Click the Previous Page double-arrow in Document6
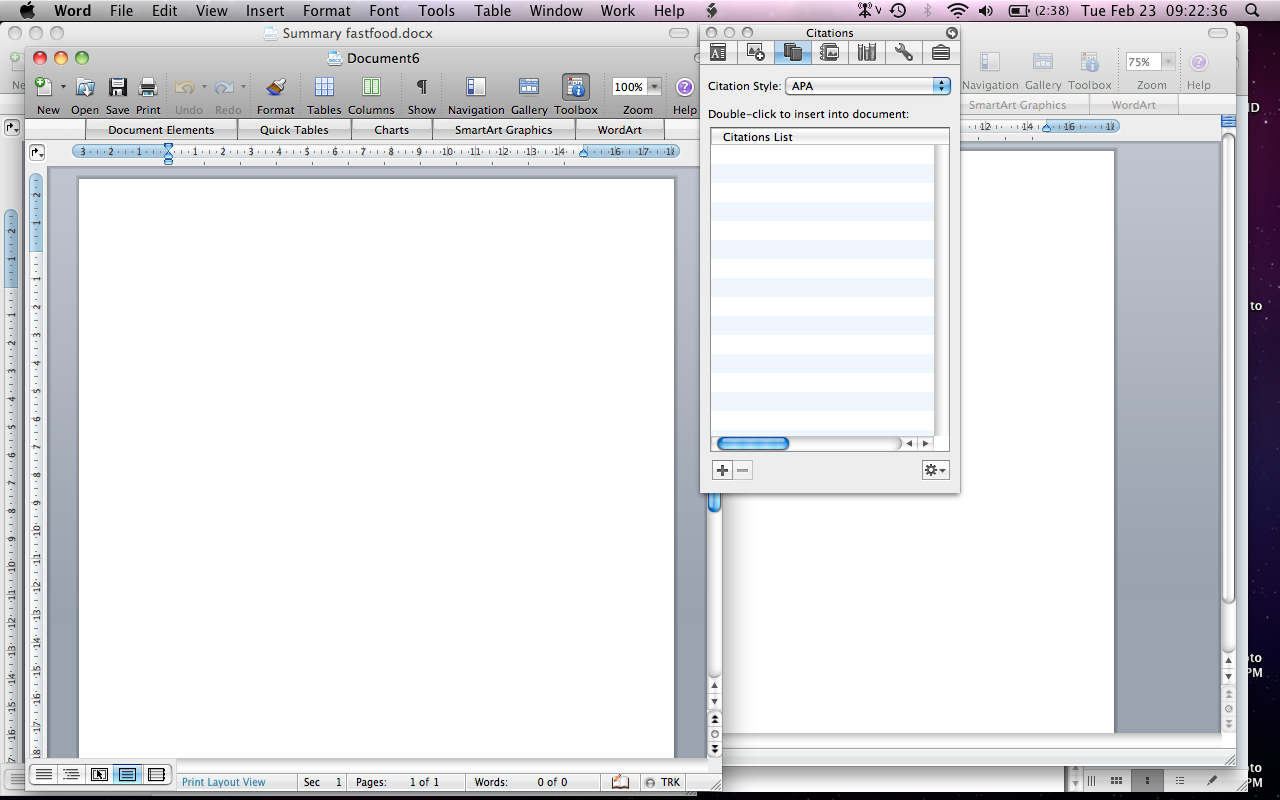The width and height of the screenshot is (1280, 800). point(714,719)
